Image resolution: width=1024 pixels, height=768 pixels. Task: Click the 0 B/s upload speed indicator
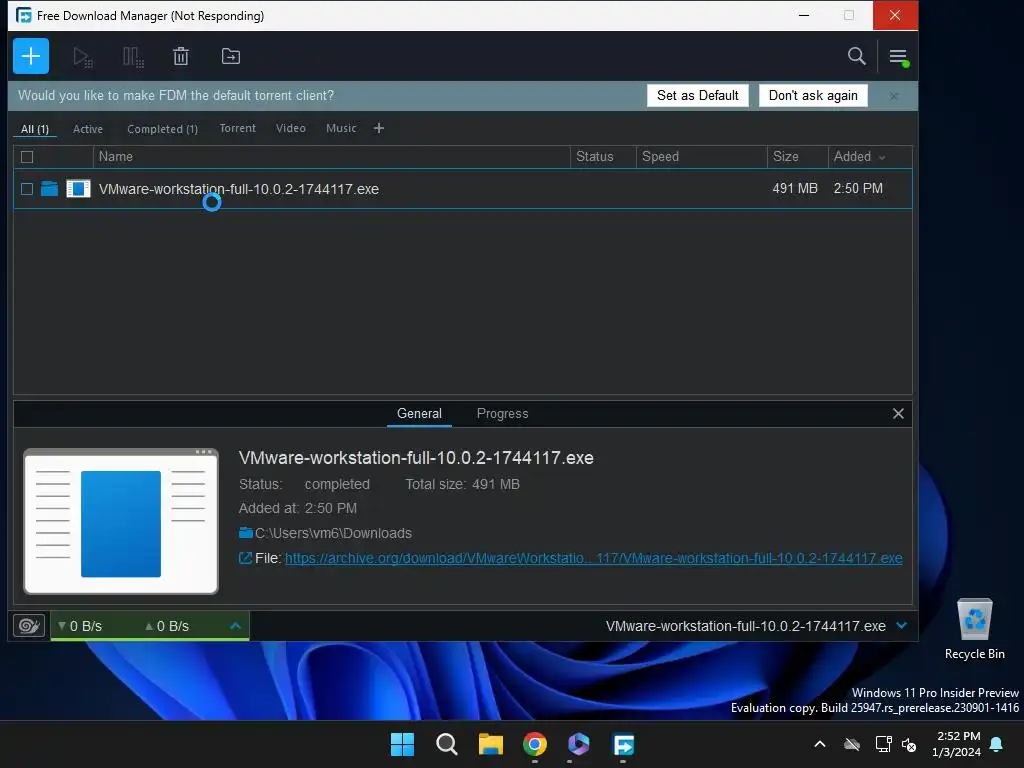click(167, 626)
